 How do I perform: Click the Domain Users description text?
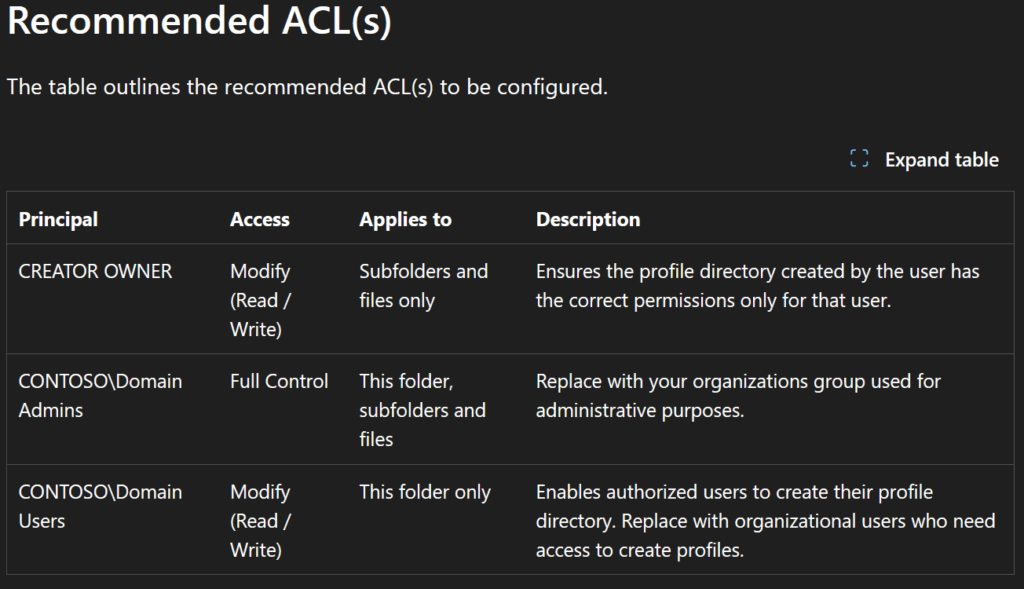point(765,521)
